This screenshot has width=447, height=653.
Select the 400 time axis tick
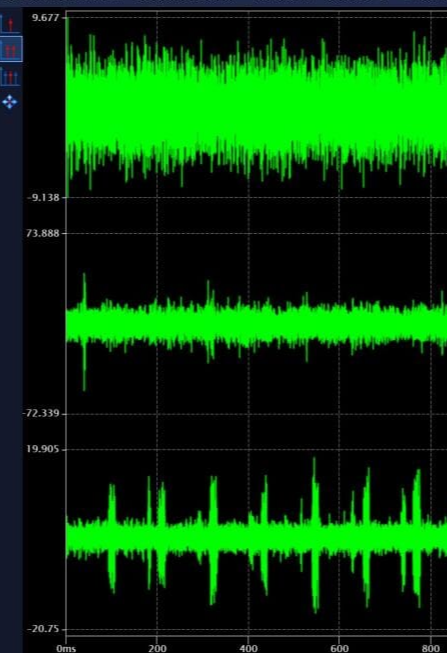coord(248,648)
